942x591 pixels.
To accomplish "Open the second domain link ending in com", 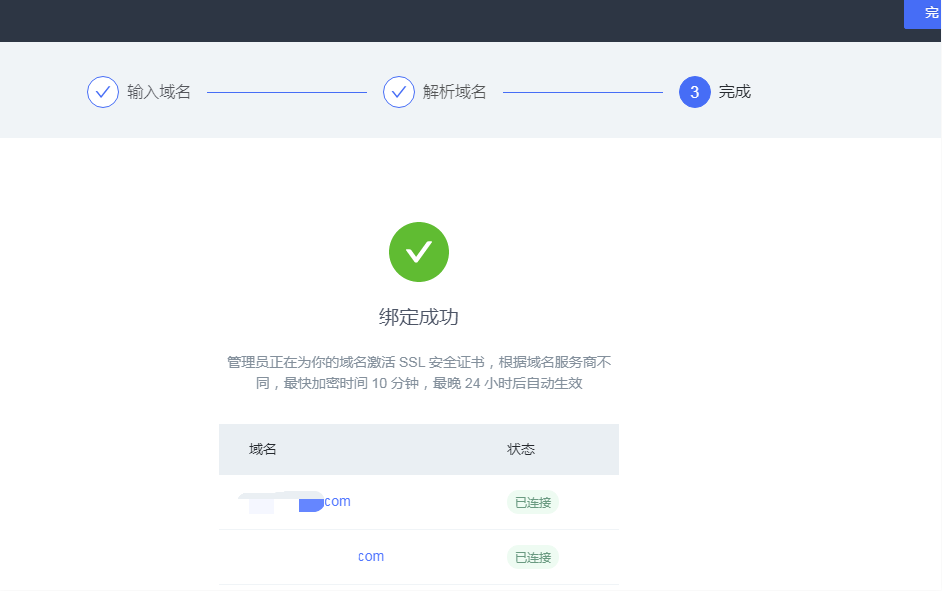I will tap(371, 557).
